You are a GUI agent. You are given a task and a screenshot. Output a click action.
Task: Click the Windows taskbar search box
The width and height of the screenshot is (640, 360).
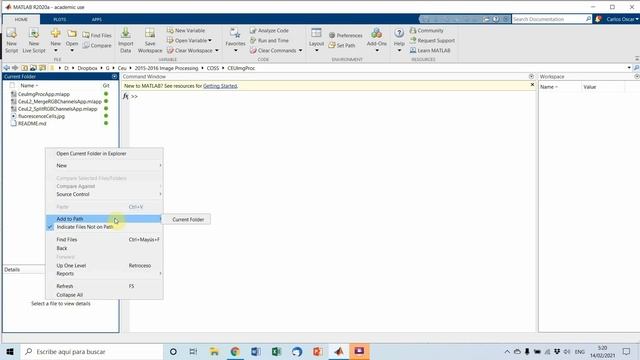(x=92, y=351)
